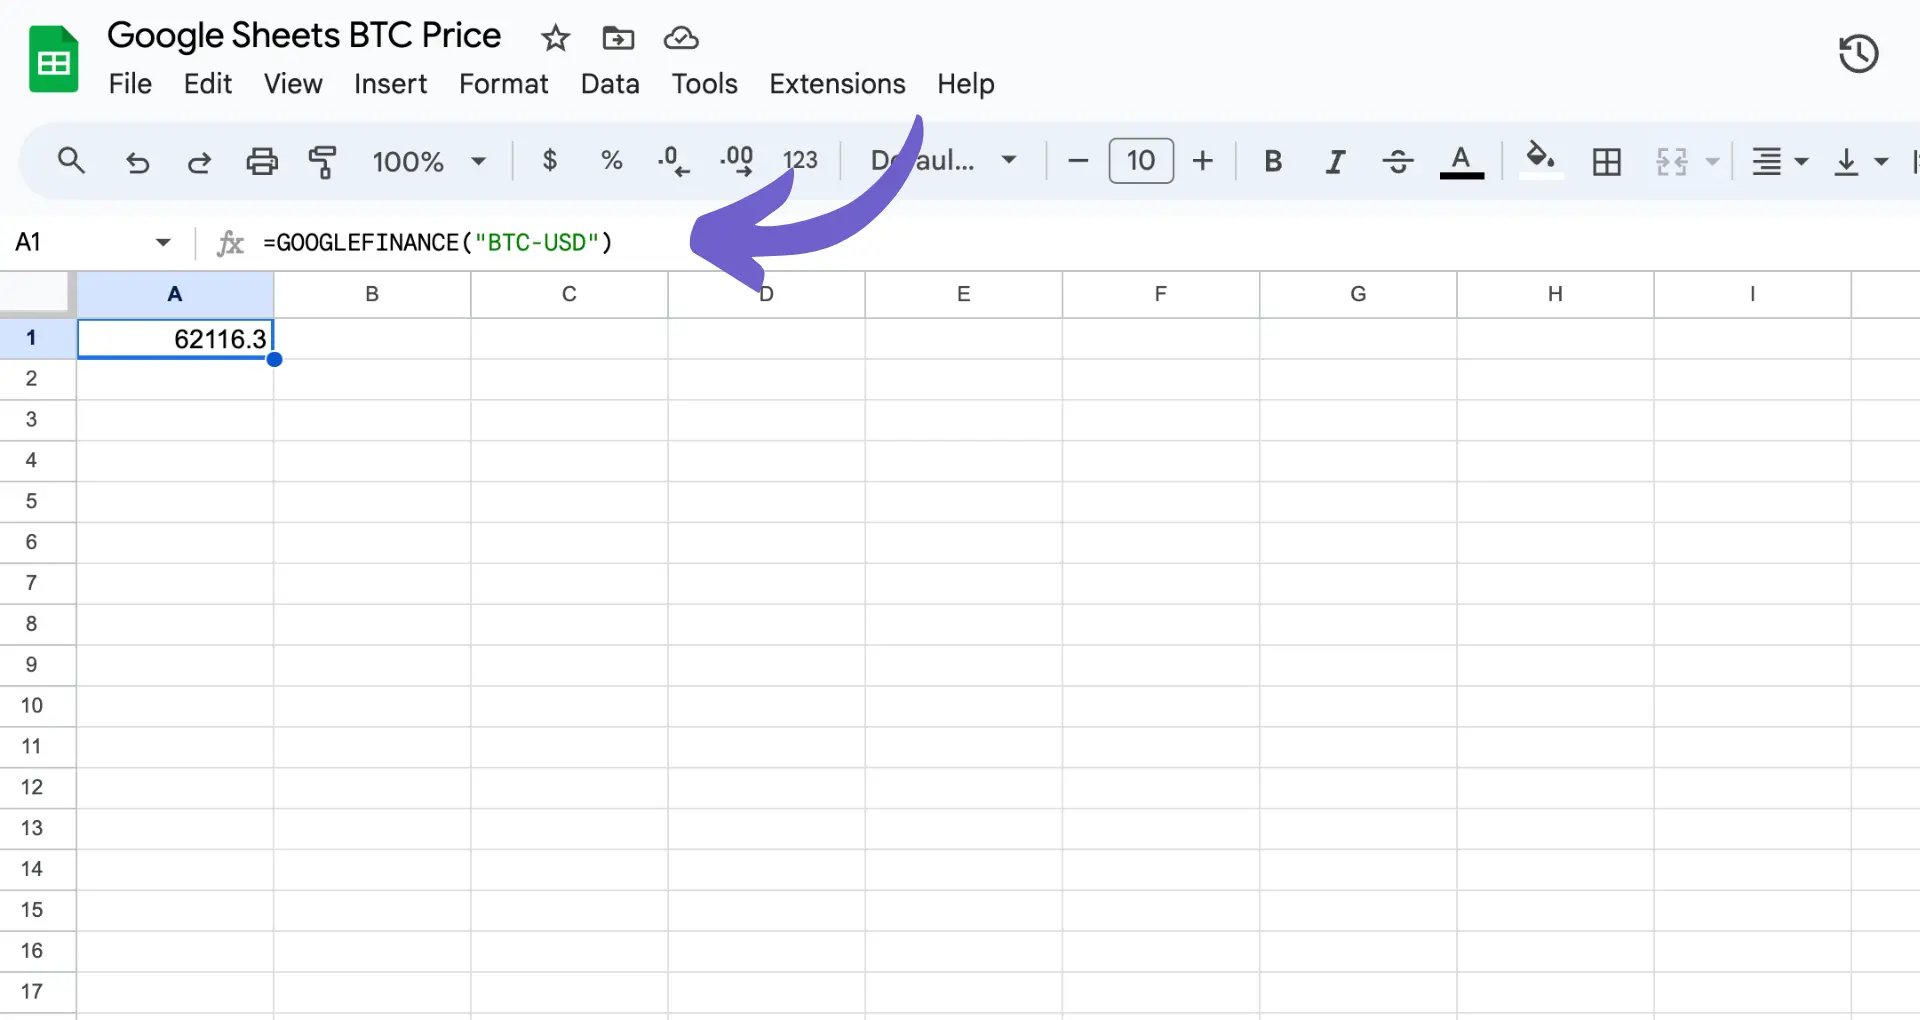Activate the paint format tool
Screen dimensions: 1920x1020
(x=322, y=161)
